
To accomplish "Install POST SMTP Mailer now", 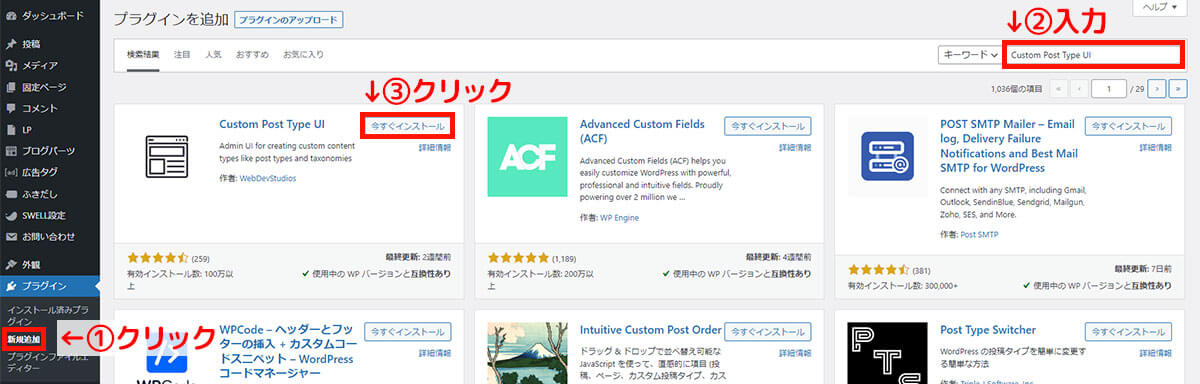I will tap(1128, 126).
